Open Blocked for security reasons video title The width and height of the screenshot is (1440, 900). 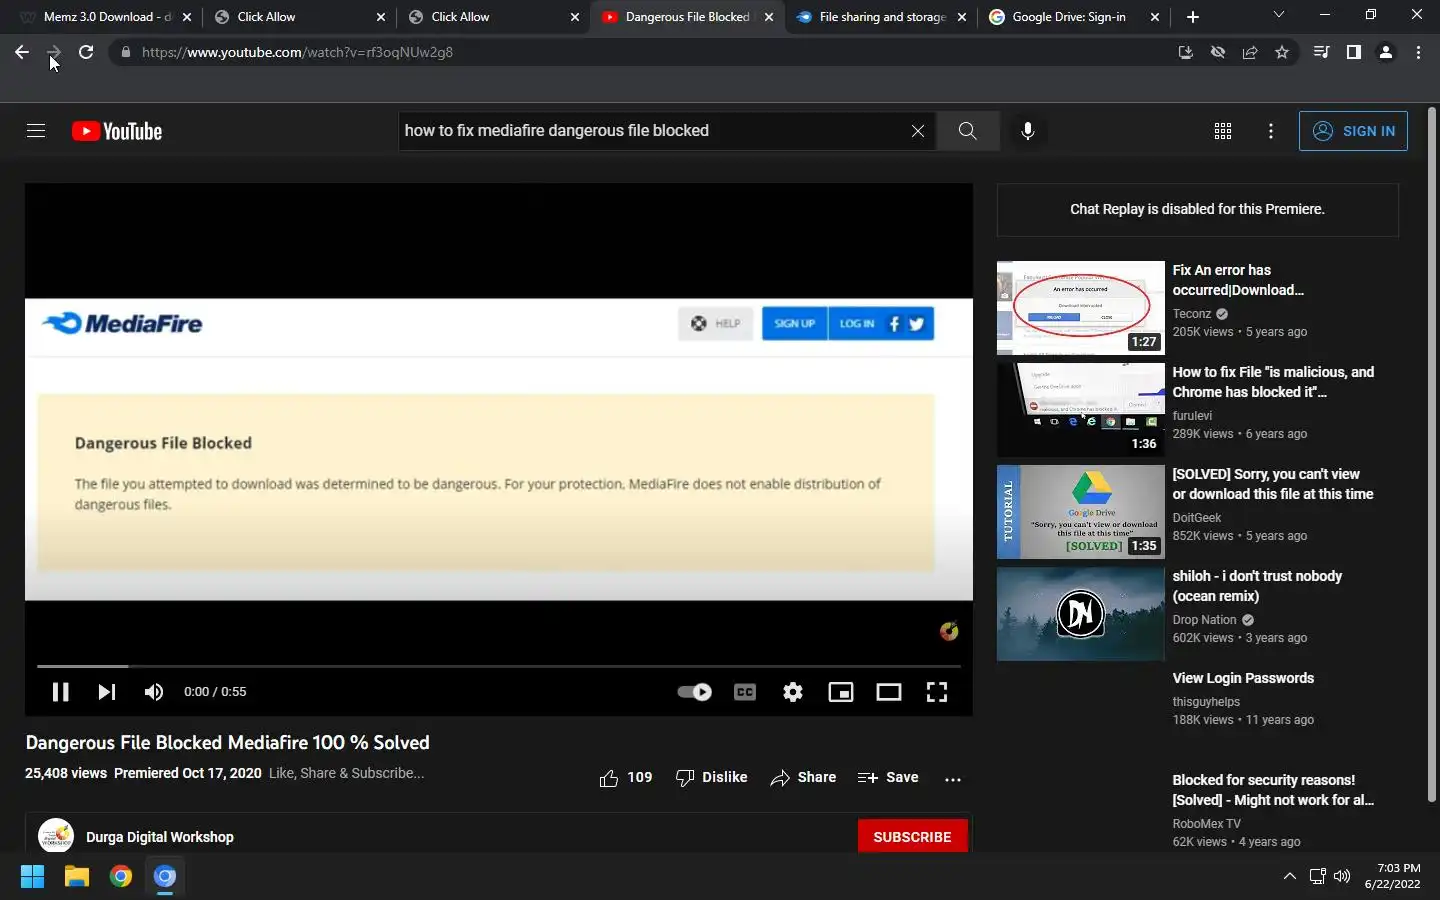click(x=1273, y=790)
